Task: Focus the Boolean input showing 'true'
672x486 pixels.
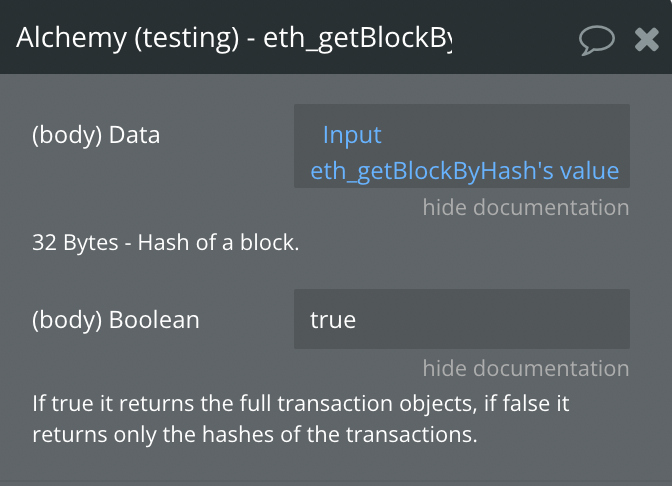Action: (461, 319)
